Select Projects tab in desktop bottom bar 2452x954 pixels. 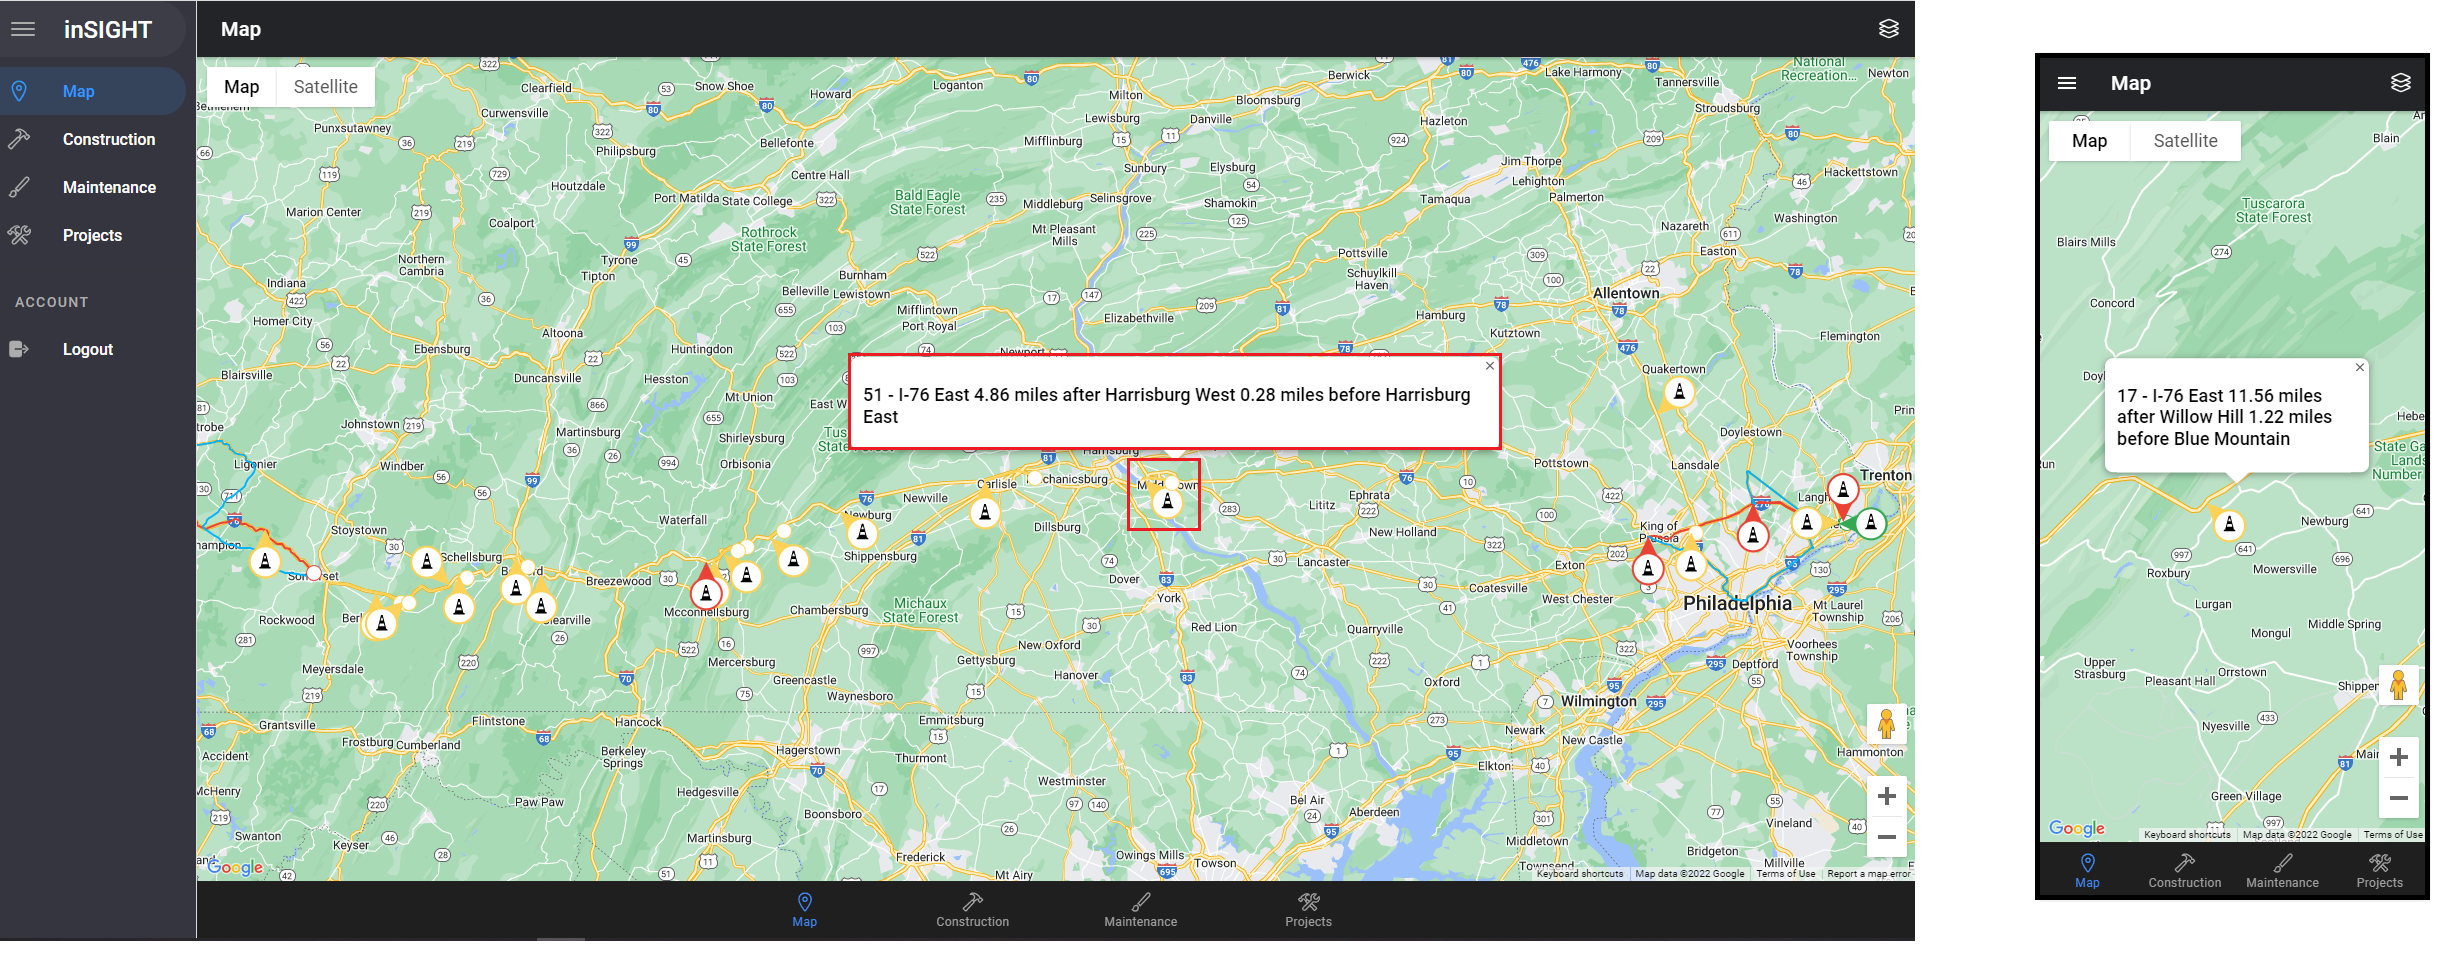(x=1308, y=910)
